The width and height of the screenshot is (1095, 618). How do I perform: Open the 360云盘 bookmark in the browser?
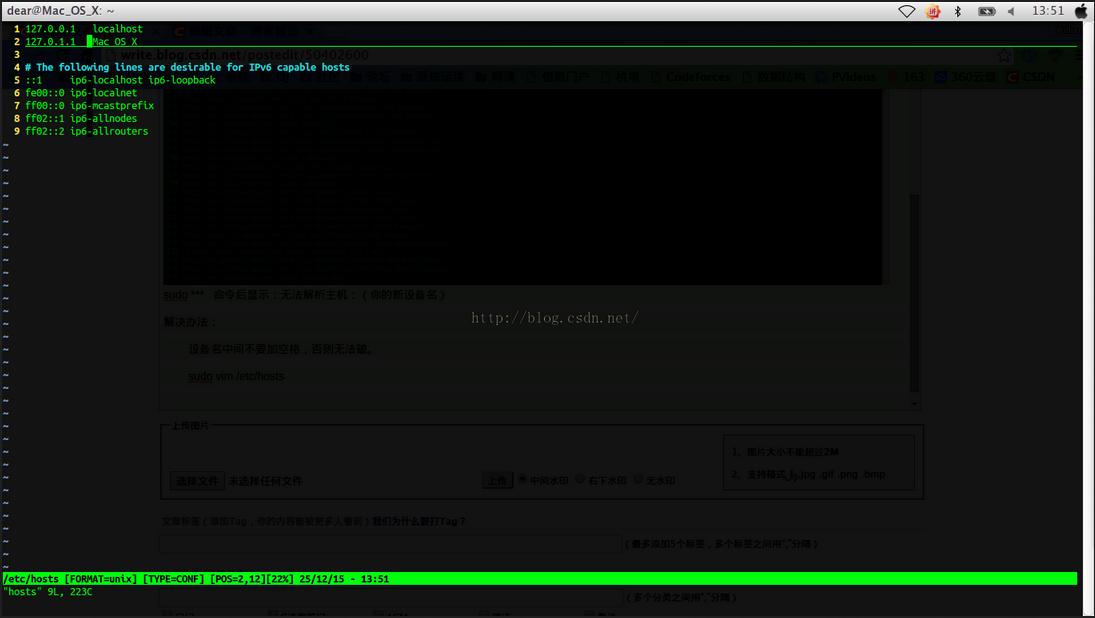click(x=965, y=77)
